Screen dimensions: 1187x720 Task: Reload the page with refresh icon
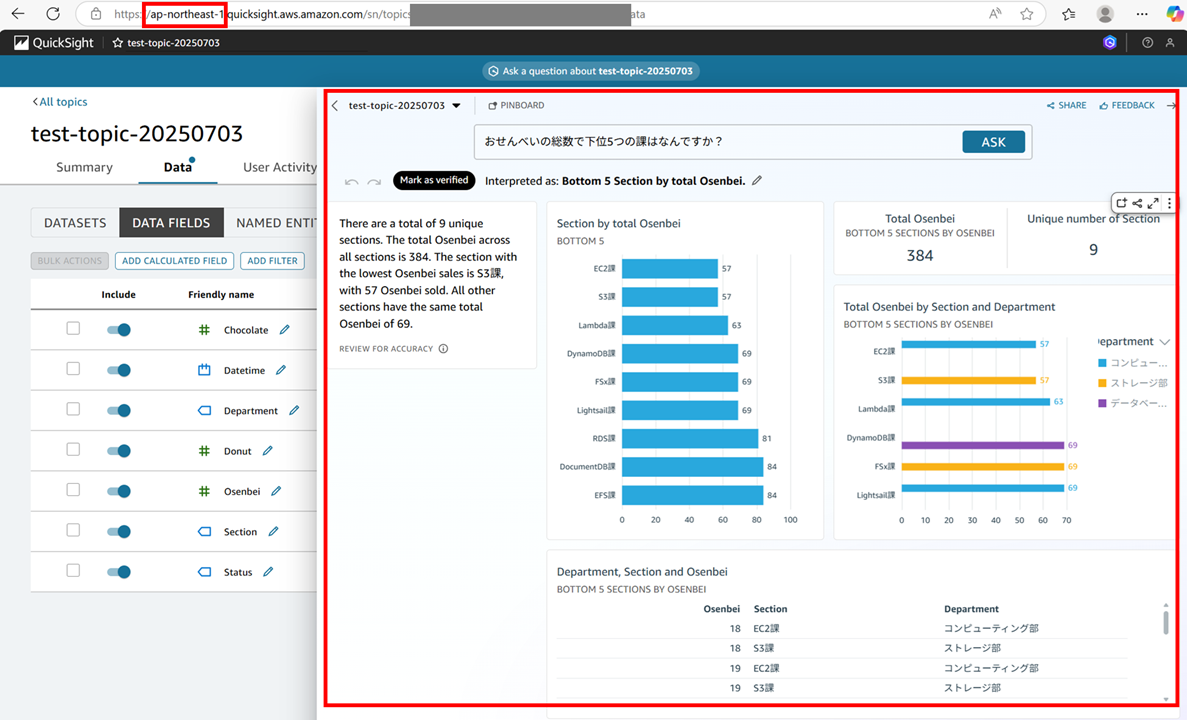click(52, 14)
